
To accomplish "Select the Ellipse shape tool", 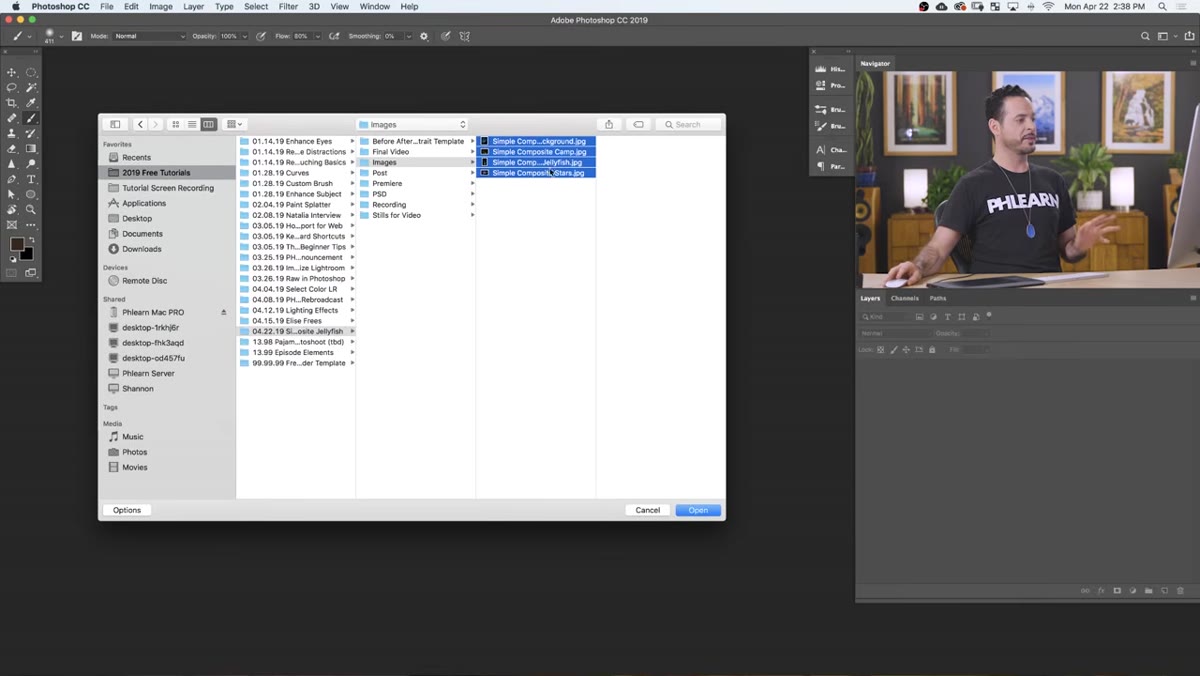I will [x=31, y=194].
